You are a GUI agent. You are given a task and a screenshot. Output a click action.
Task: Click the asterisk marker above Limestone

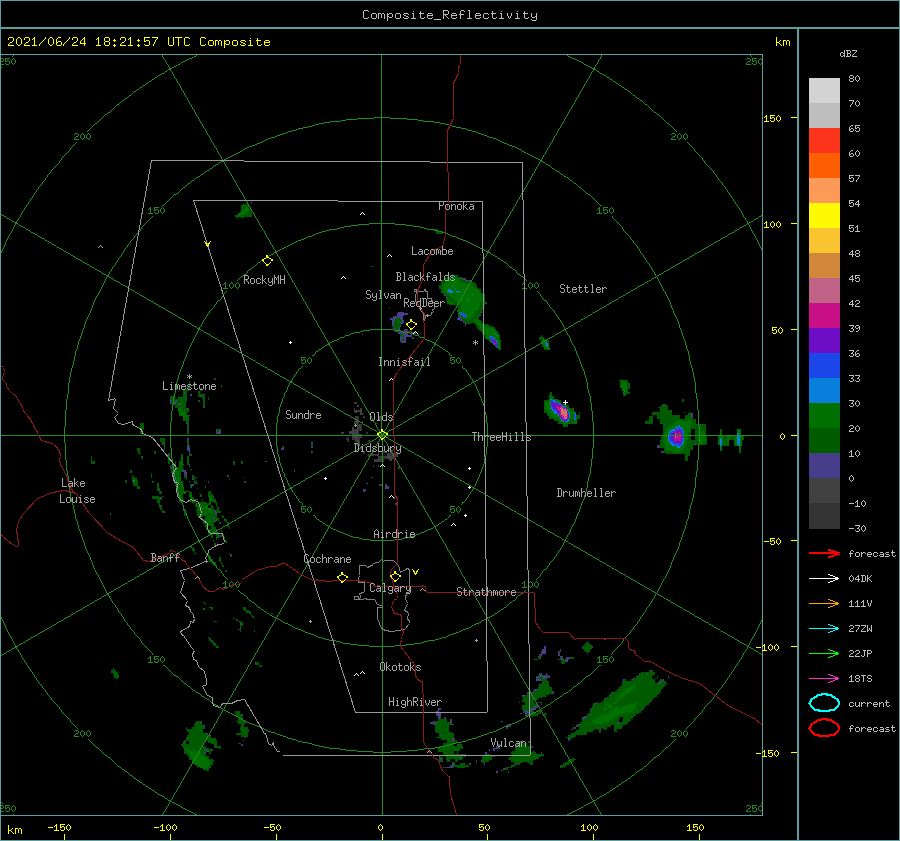click(x=189, y=377)
